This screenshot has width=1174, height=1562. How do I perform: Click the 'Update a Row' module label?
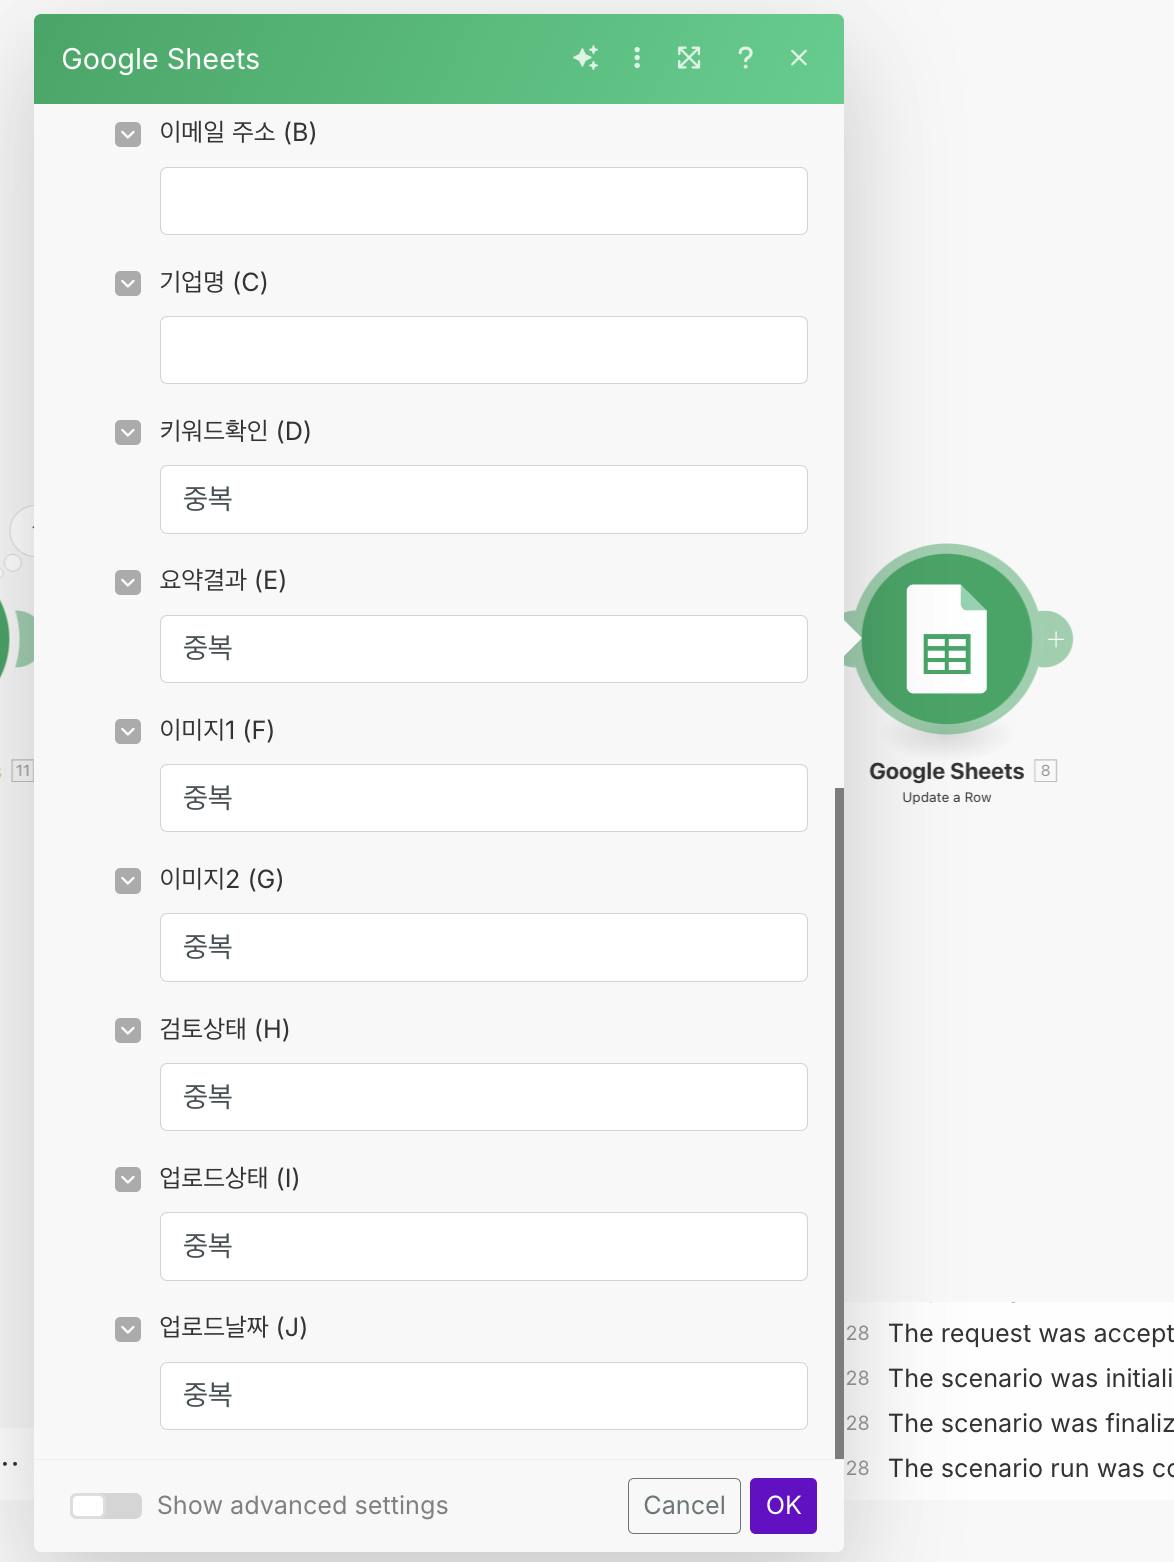pyautogui.click(x=946, y=797)
